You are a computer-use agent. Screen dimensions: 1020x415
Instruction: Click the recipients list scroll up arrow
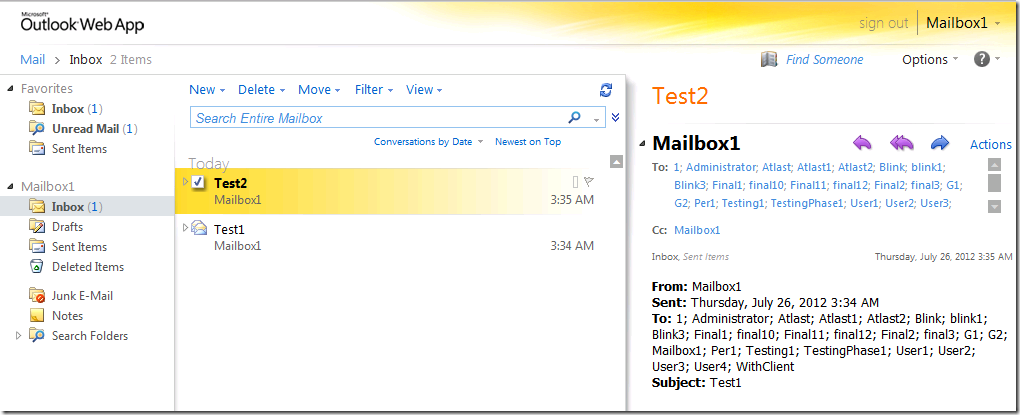tap(994, 164)
